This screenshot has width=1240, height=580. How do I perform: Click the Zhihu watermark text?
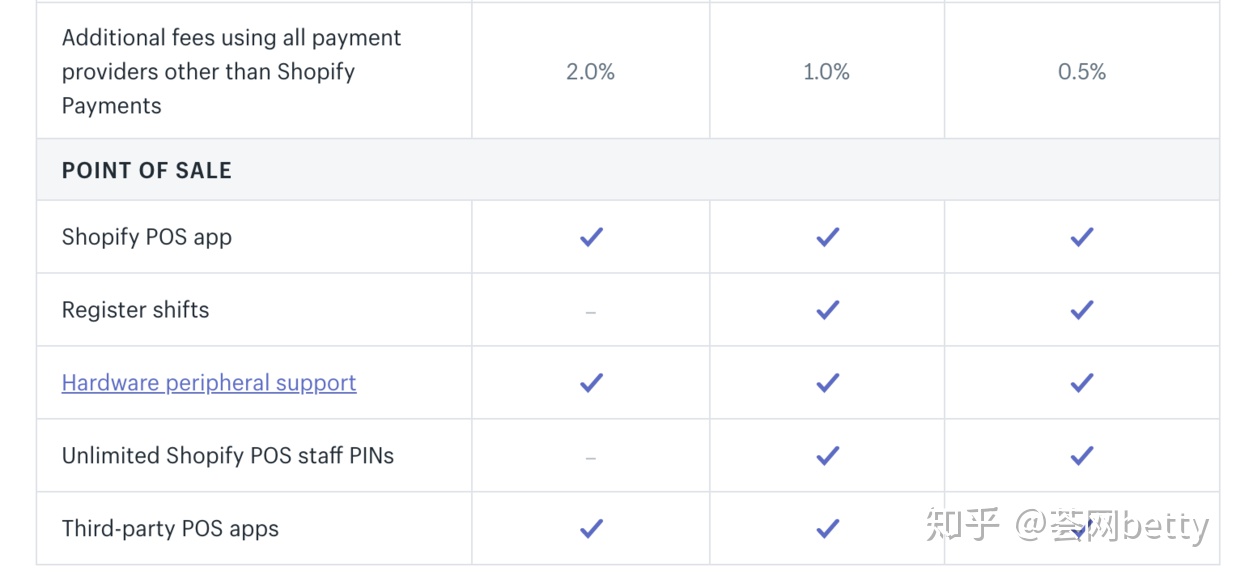pos(1066,525)
